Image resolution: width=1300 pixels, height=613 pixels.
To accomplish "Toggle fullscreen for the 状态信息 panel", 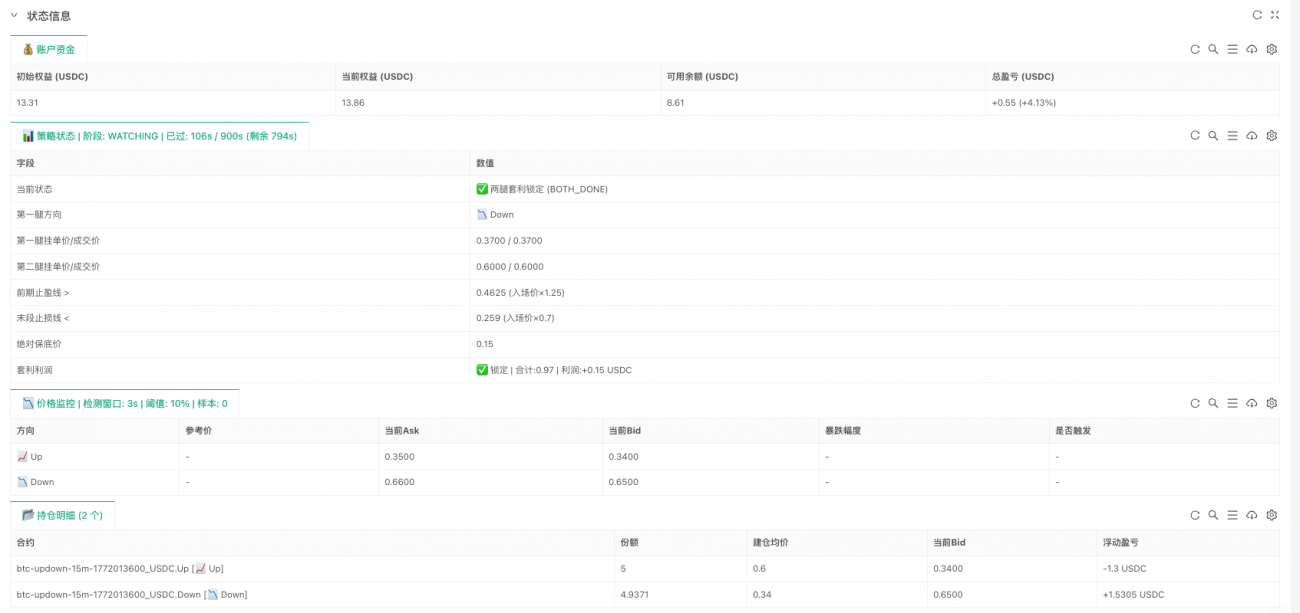I will 1275,15.
